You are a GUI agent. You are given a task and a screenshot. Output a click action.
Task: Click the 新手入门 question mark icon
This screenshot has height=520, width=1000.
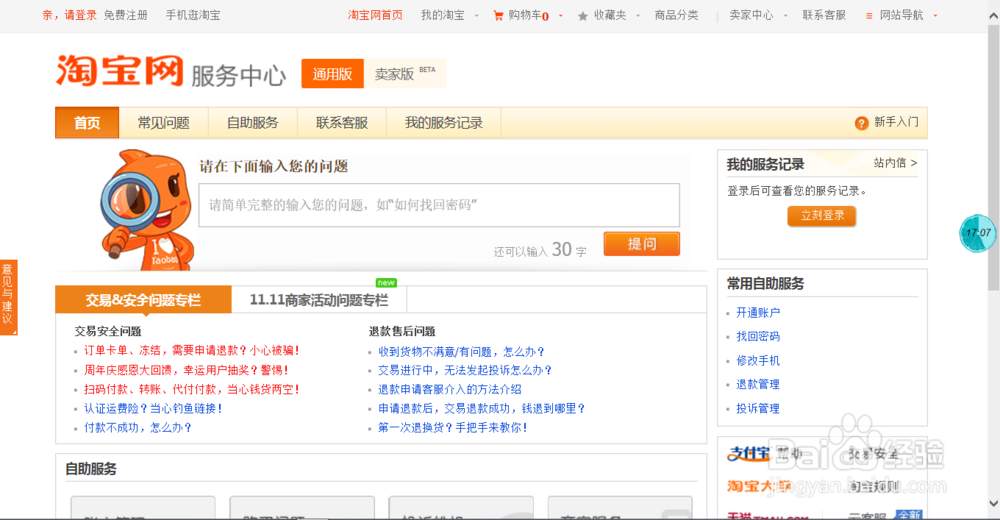coord(862,123)
